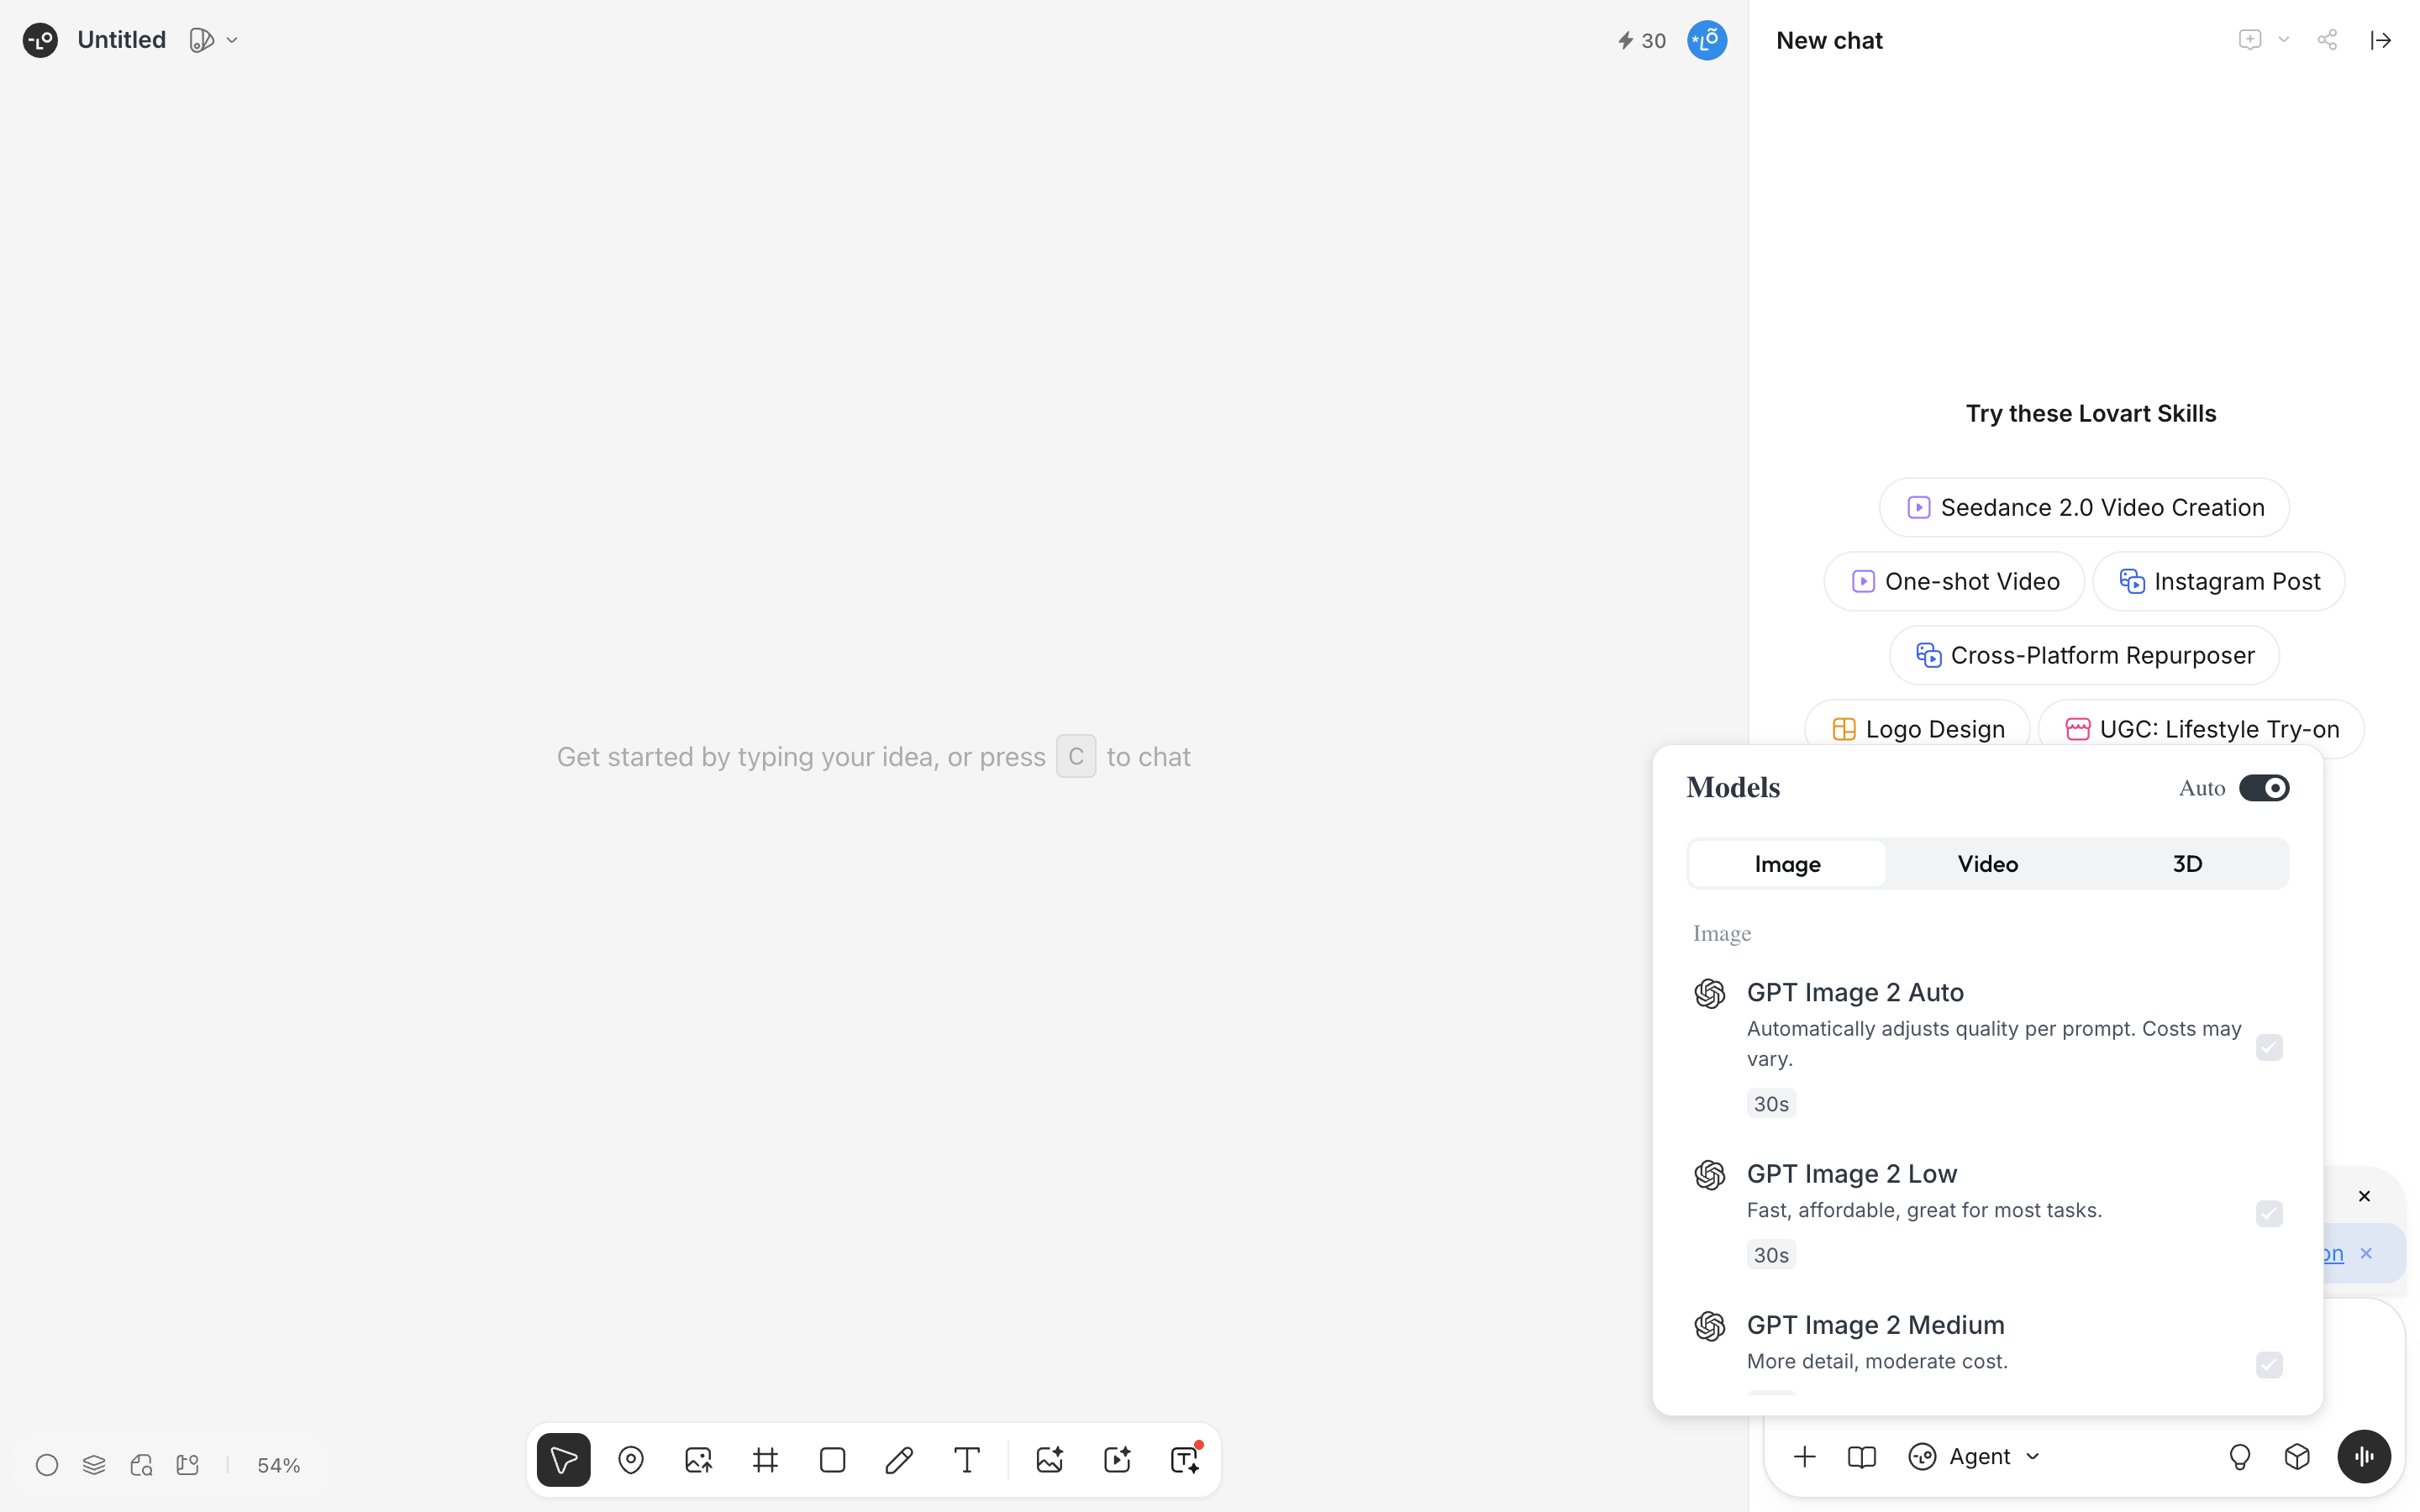Open the 54% zoom level control
The width and height of the screenshot is (2420, 1512).
278,1465
